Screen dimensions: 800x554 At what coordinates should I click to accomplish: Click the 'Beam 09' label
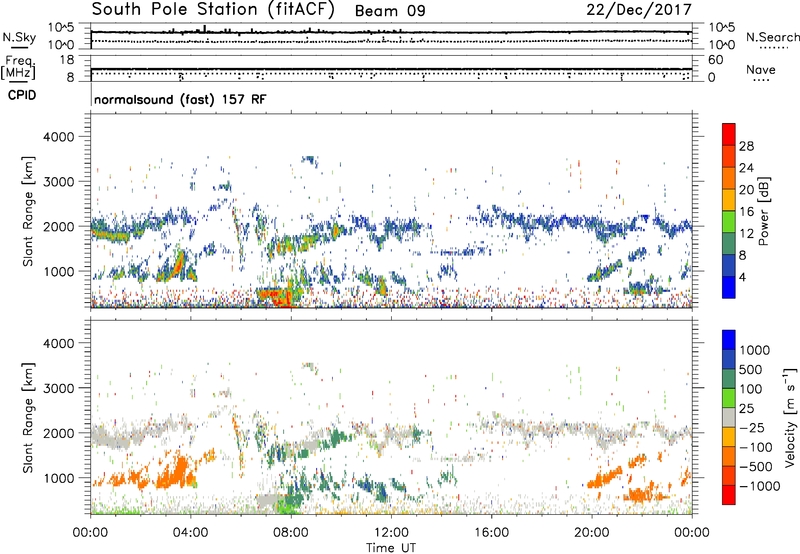pos(390,11)
